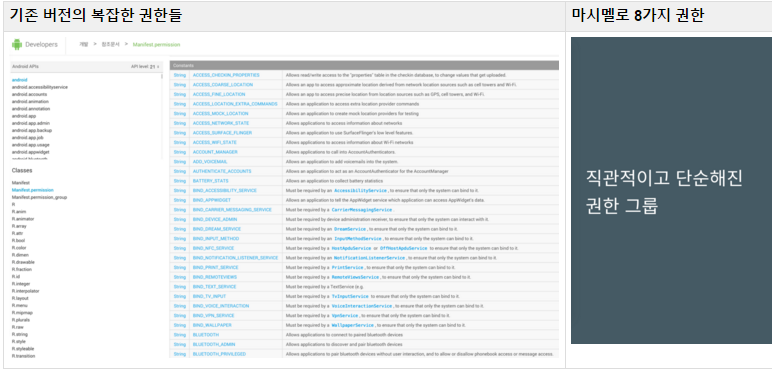Open the ACCOUNT_MANAGER constant
This screenshot has height=372, width=774.
[x=215, y=152]
